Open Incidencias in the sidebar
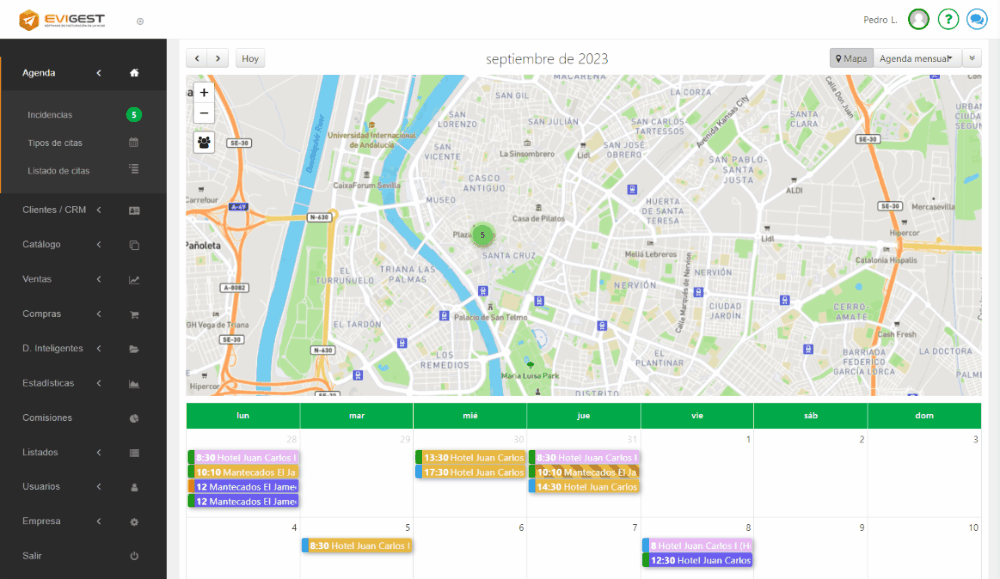The height and width of the screenshot is (579, 1000). click(50, 115)
